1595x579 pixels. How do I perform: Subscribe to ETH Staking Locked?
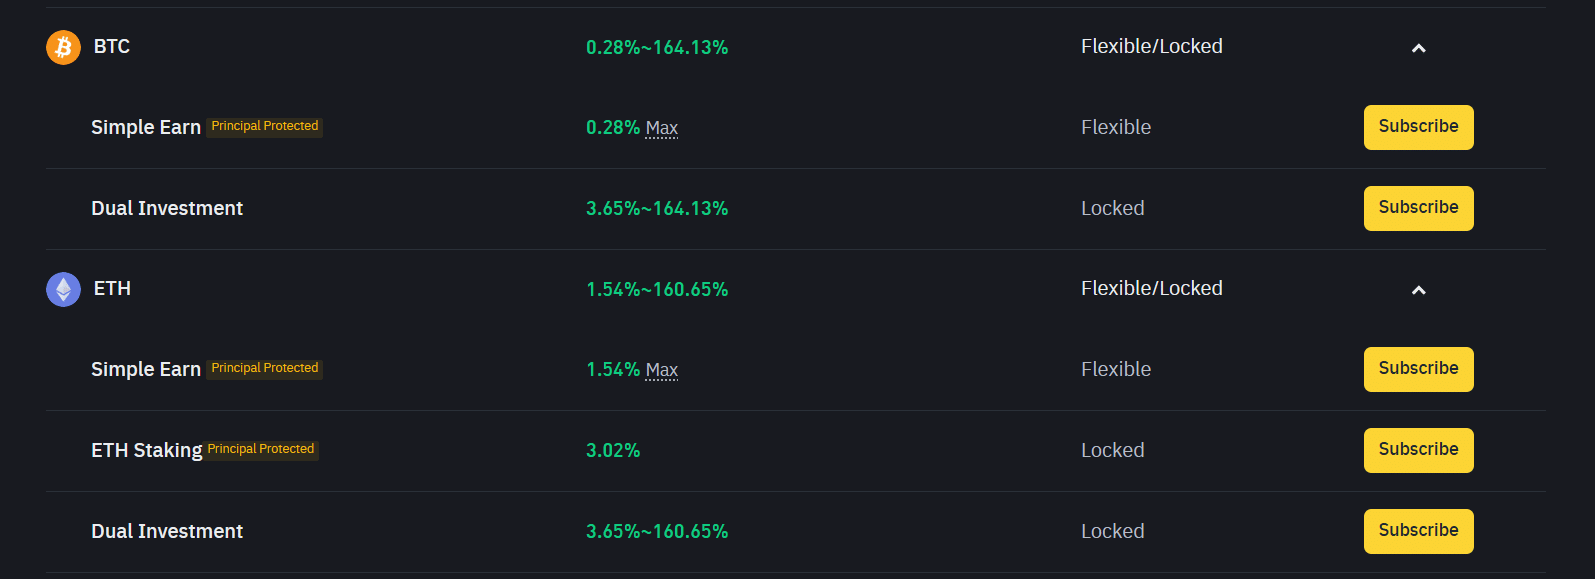click(x=1418, y=450)
